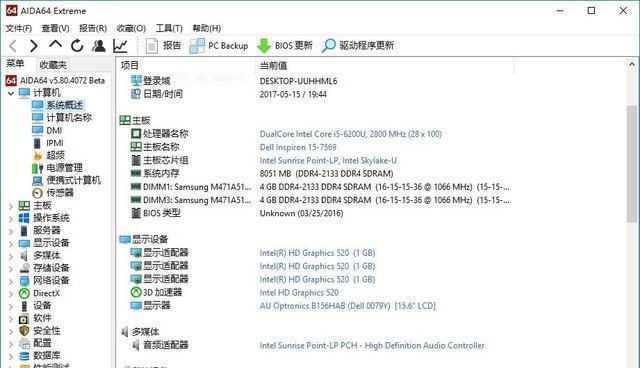Open the user management person icon
Viewport: 640px width, 368px height.
98,46
